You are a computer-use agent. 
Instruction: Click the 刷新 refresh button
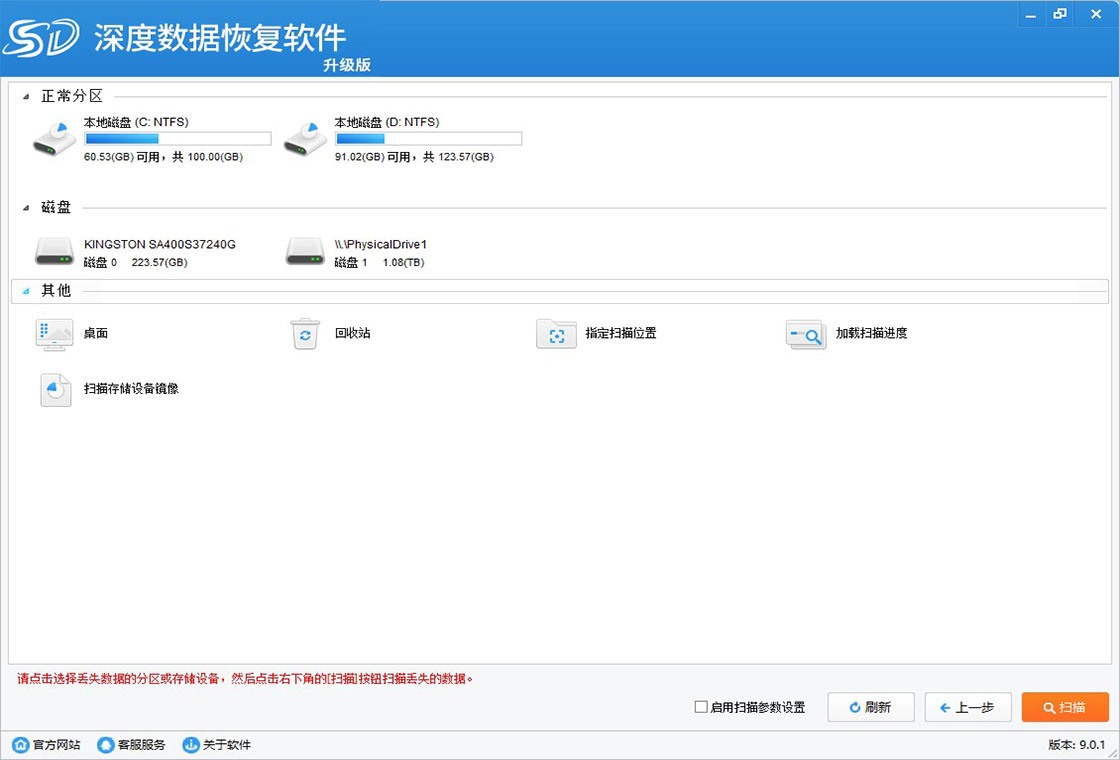click(x=871, y=707)
